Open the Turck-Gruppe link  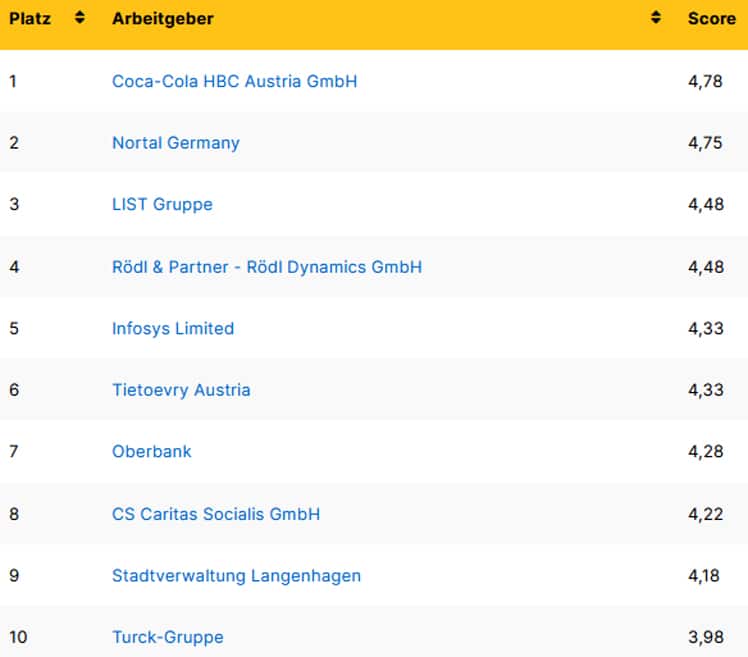(x=168, y=638)
